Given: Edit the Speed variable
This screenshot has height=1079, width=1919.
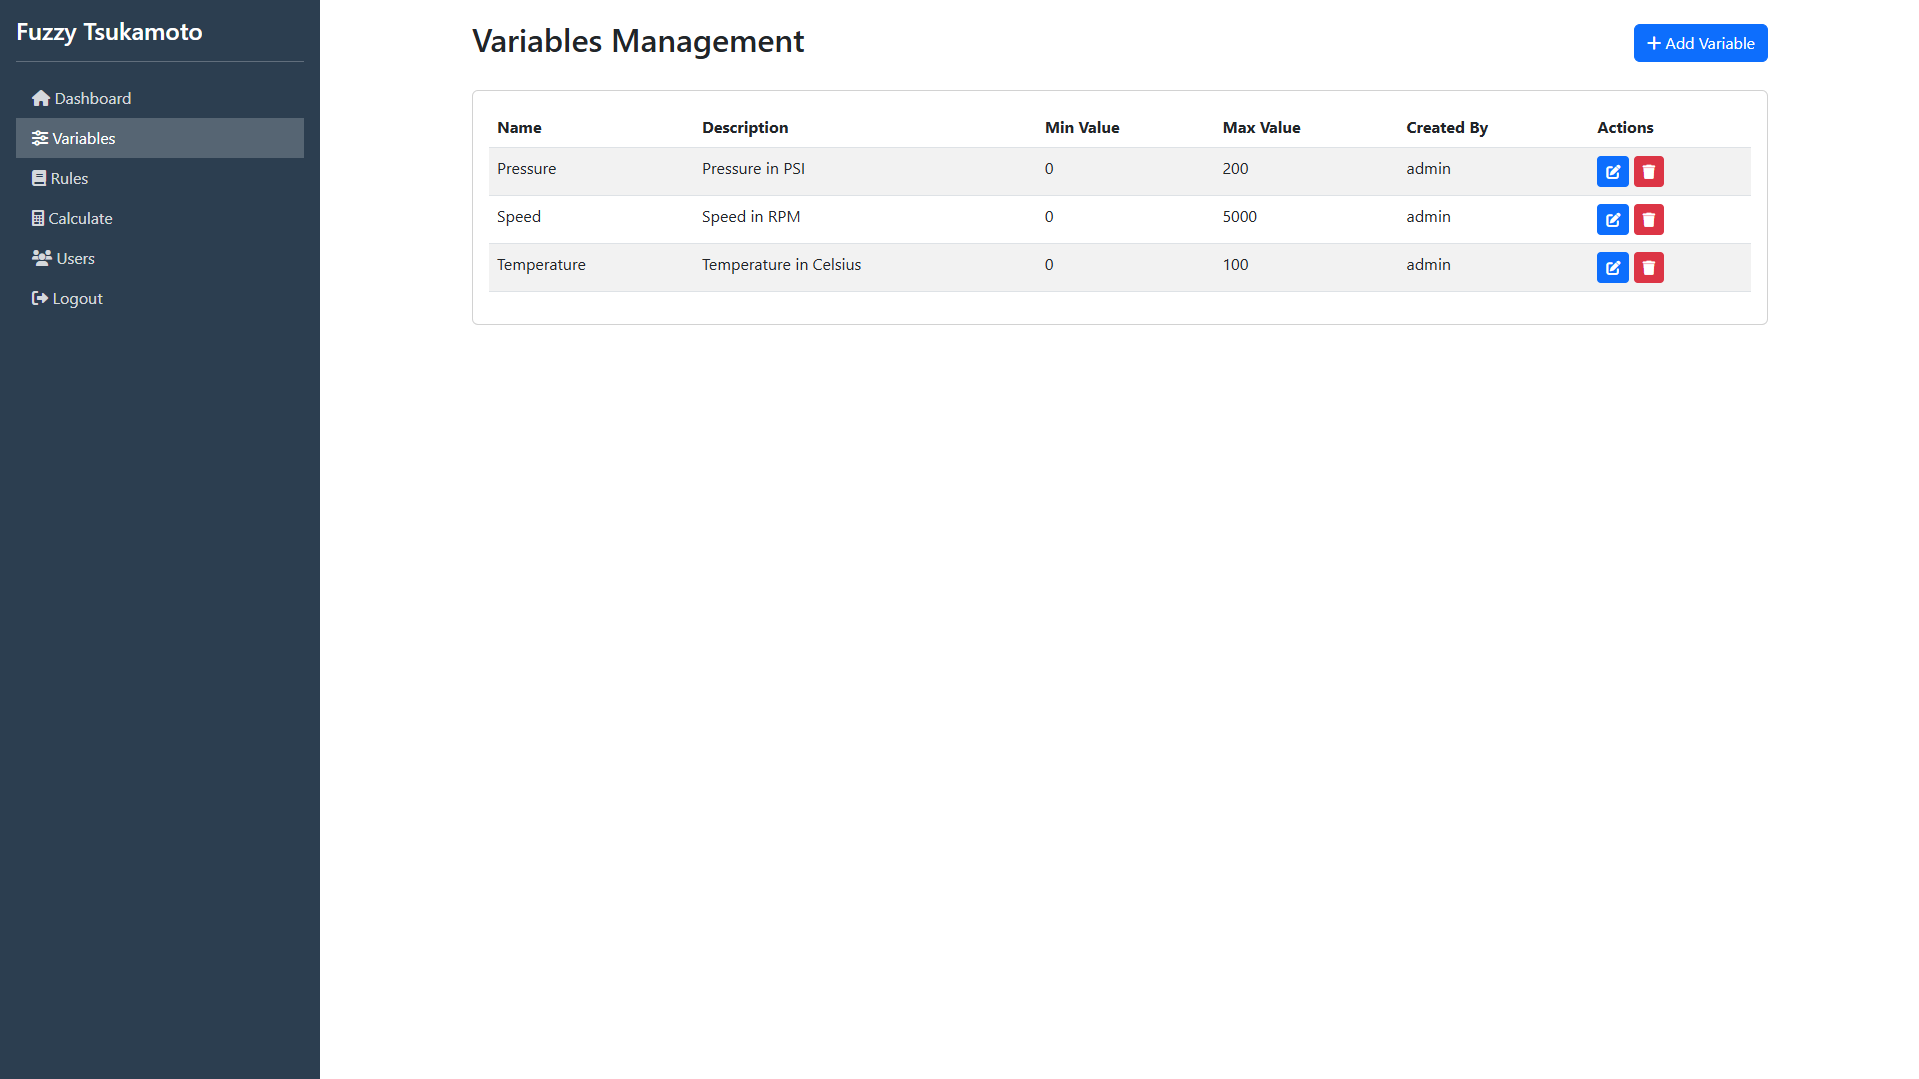Looking at the screenshot, I should (1612, 220).
